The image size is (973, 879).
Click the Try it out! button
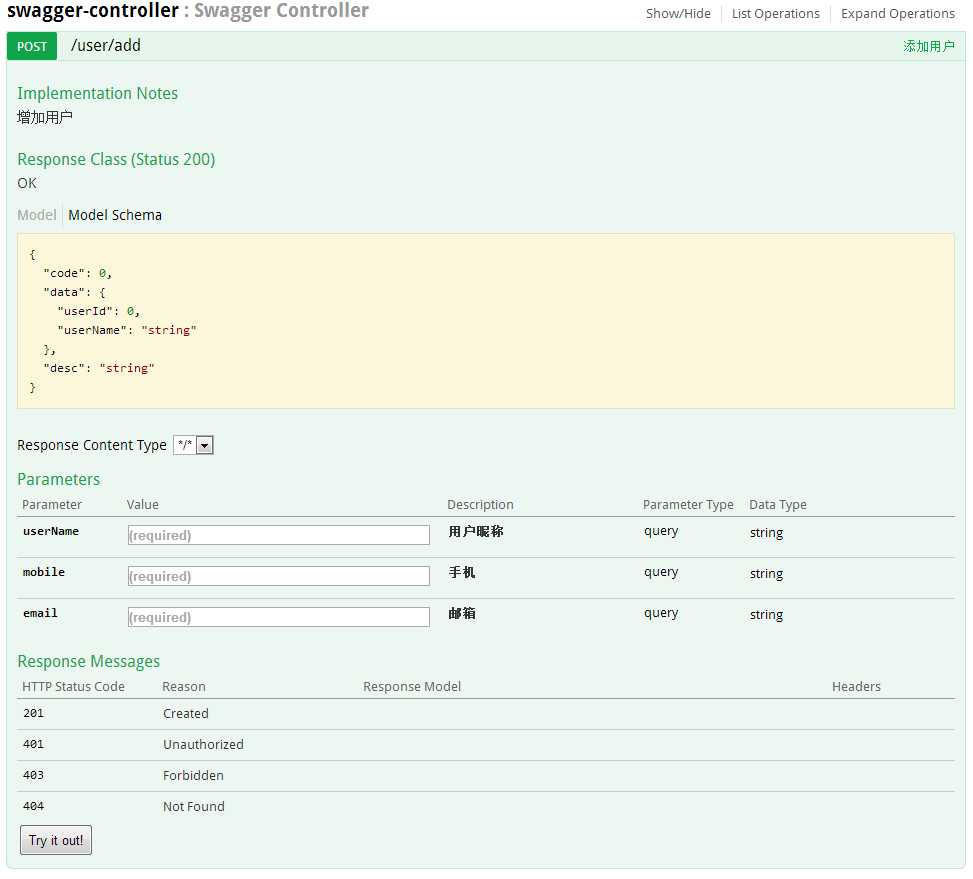(56, 841)
